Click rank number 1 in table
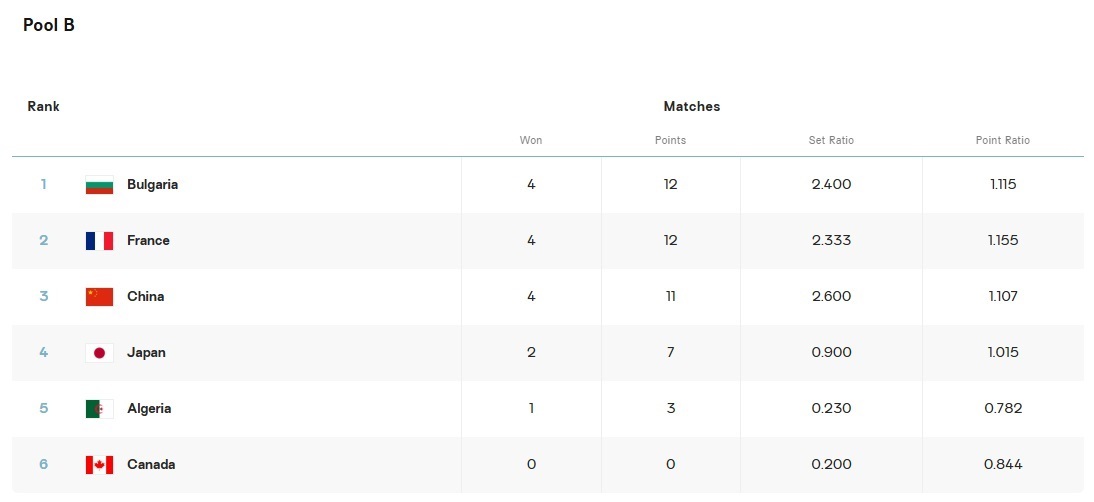Viewport: 1094px width, 502px height. click(x=43, y=185)
